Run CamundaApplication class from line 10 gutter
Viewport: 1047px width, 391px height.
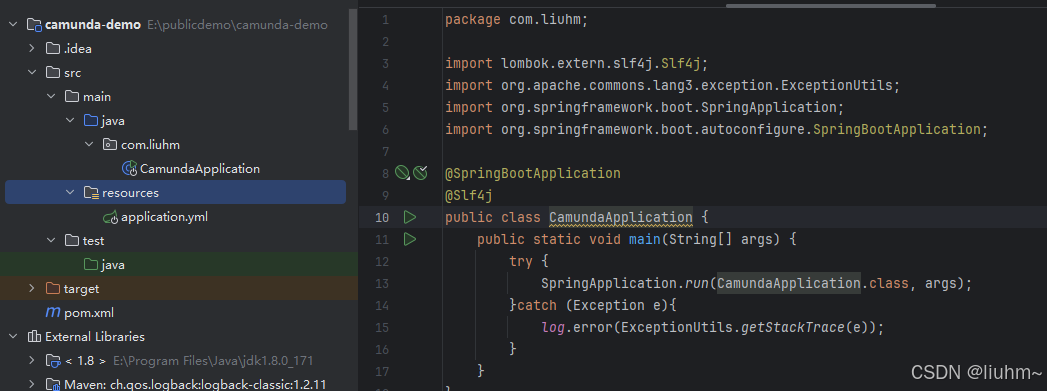tap(409, 217)
